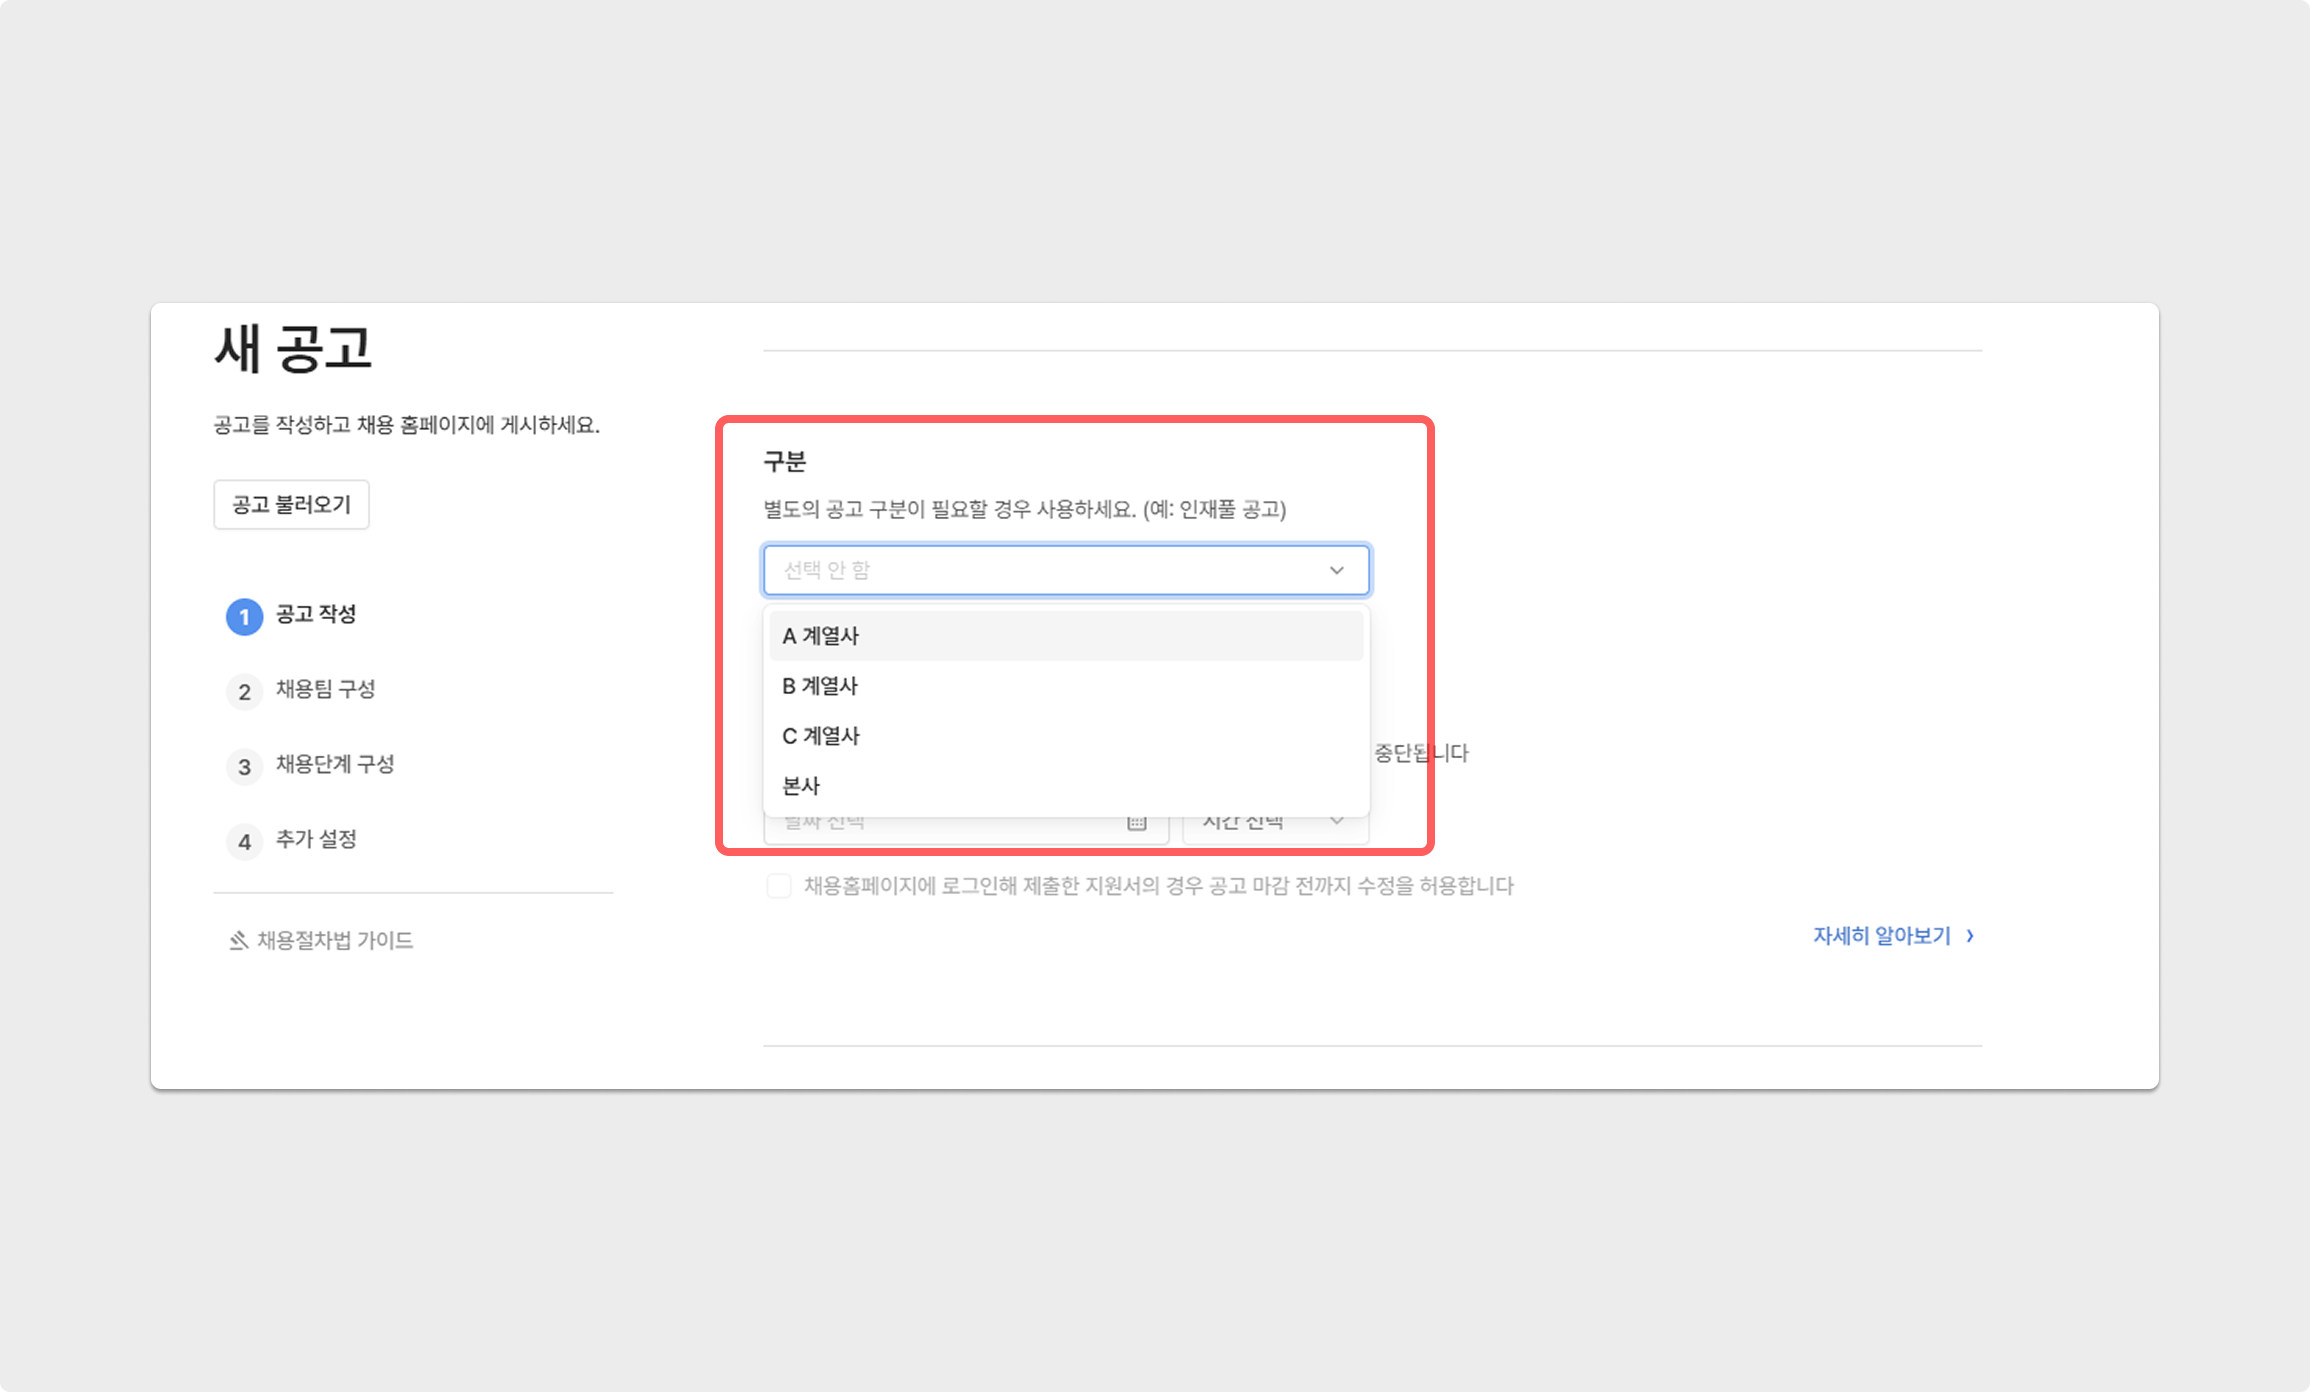This screenshot has height=1392, width=2310.
Task: Click the blue step 1 circle icon
Action: [244, 617]
